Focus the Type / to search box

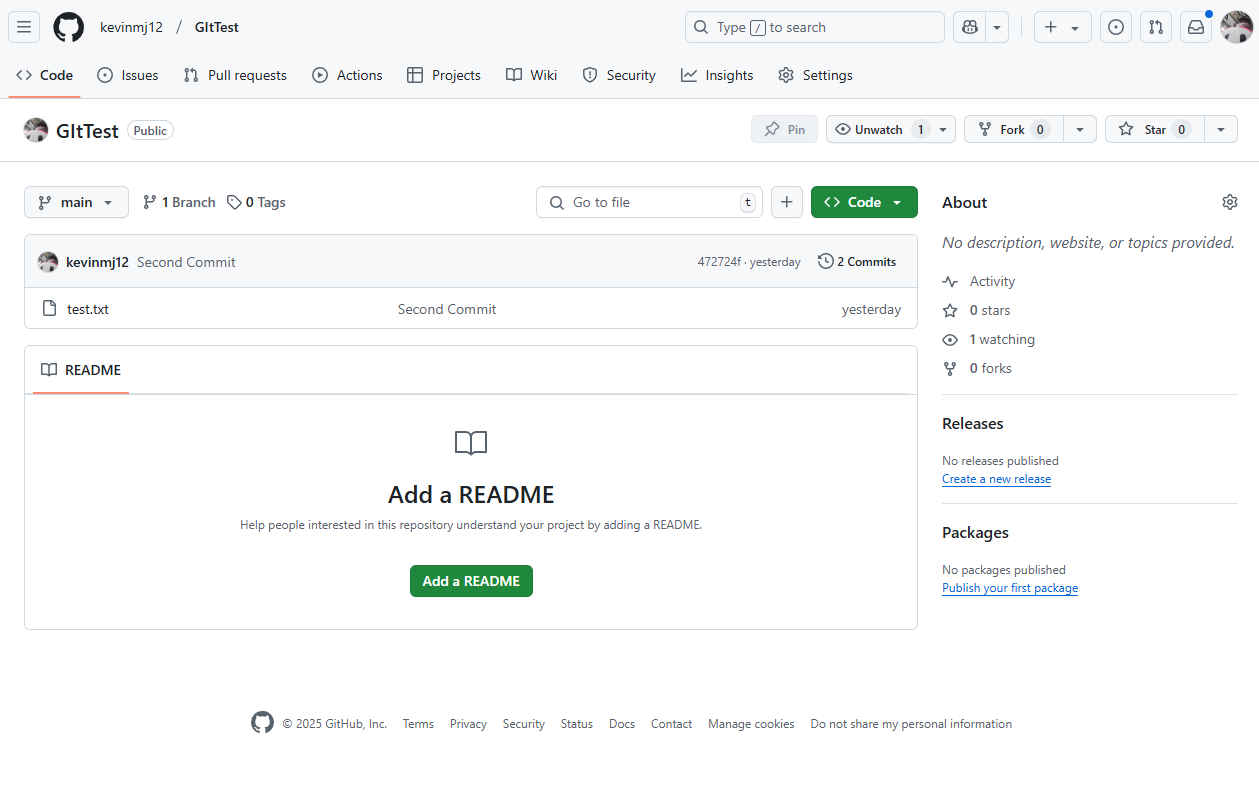click(814, 27)
